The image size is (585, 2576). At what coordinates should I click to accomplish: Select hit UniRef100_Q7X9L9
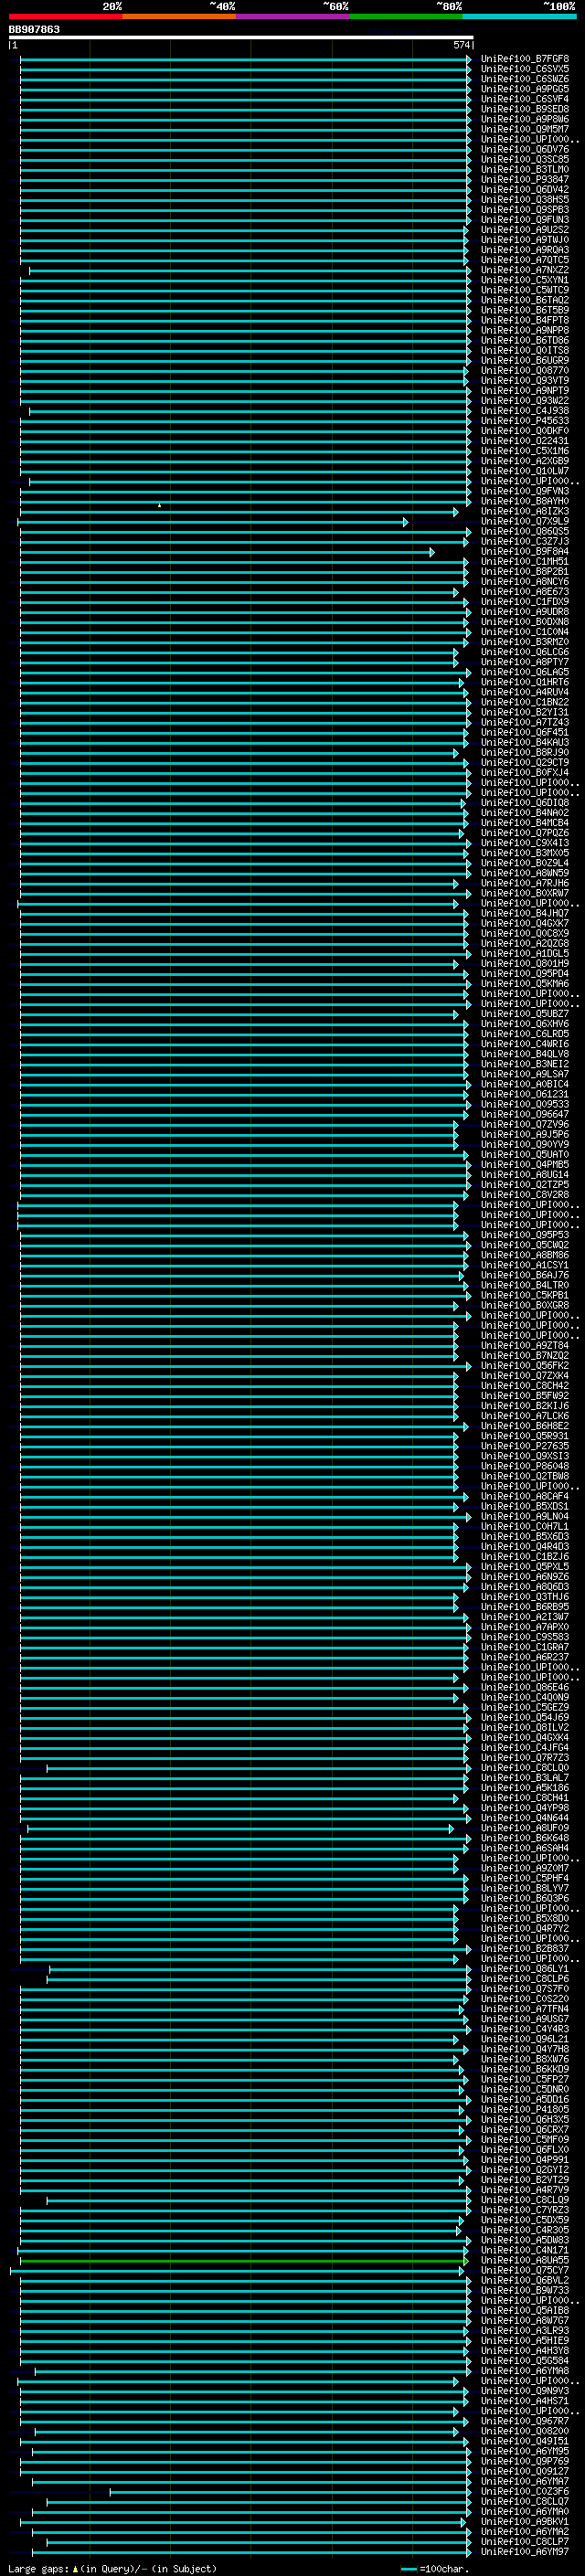[525, 521]
